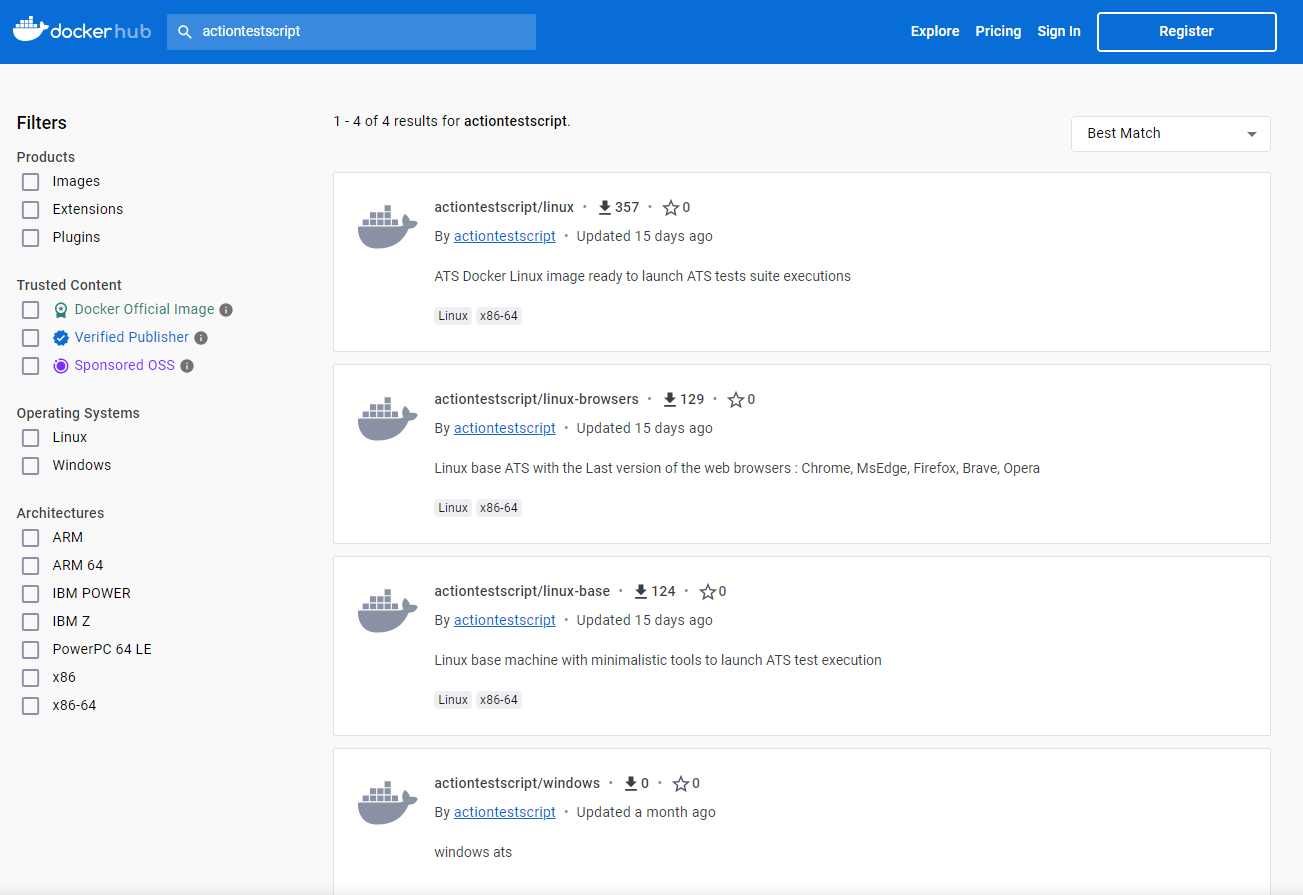Open publisher link under actiontestscript/linux-browsers
The image size is (1303, 895).
505,428
